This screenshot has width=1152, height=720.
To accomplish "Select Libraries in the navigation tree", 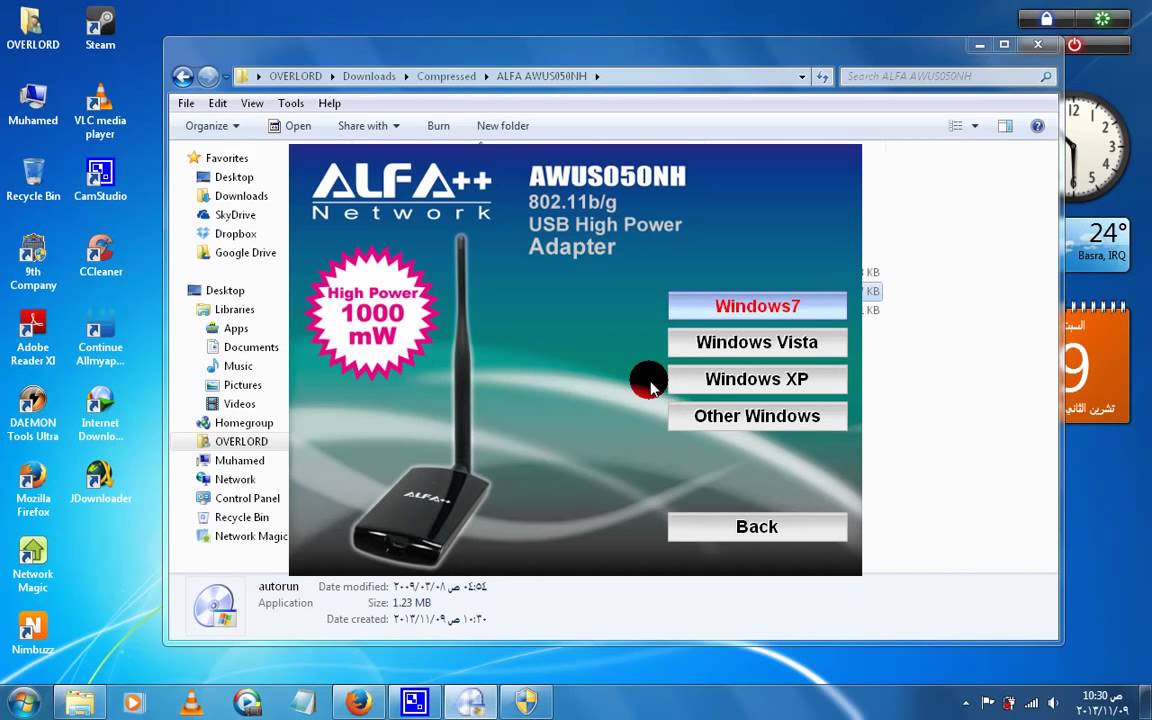I will point(226,309).
